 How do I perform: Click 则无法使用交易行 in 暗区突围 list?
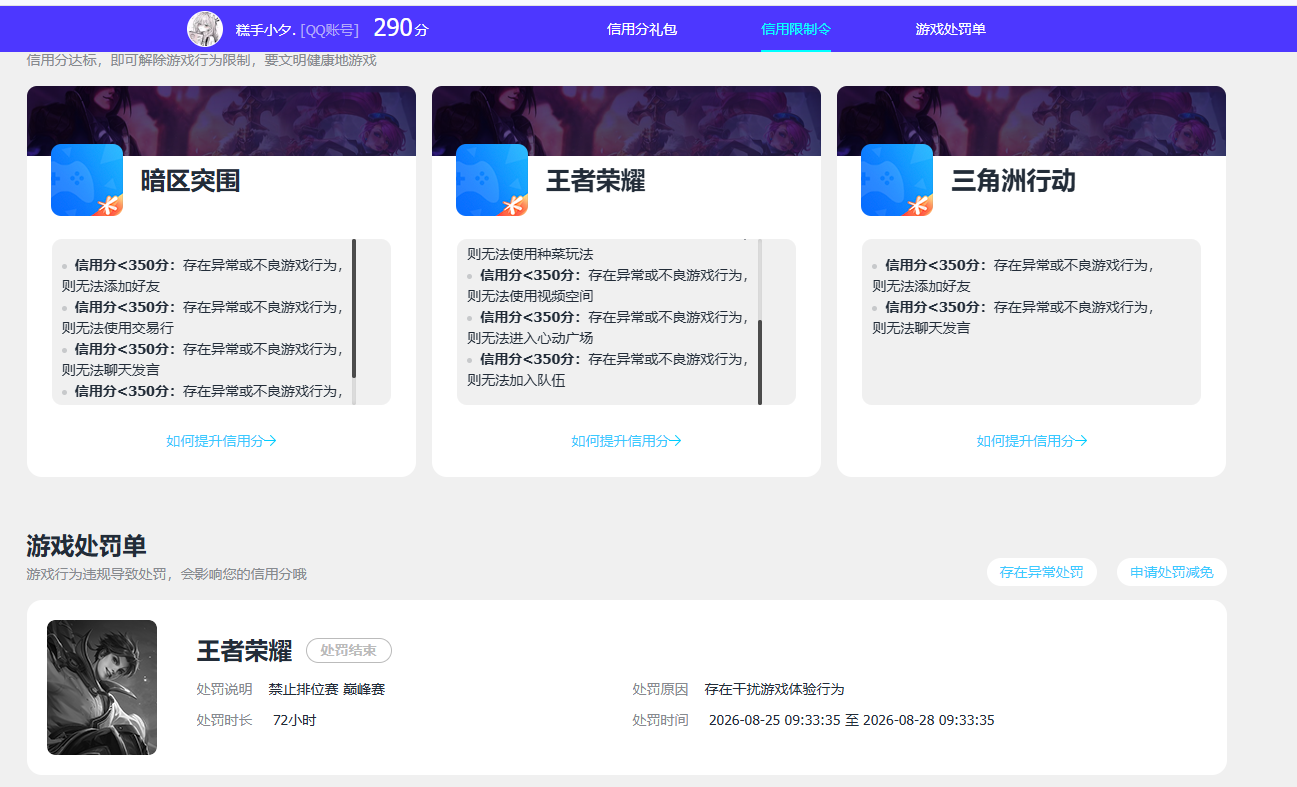tap(118, 328)
